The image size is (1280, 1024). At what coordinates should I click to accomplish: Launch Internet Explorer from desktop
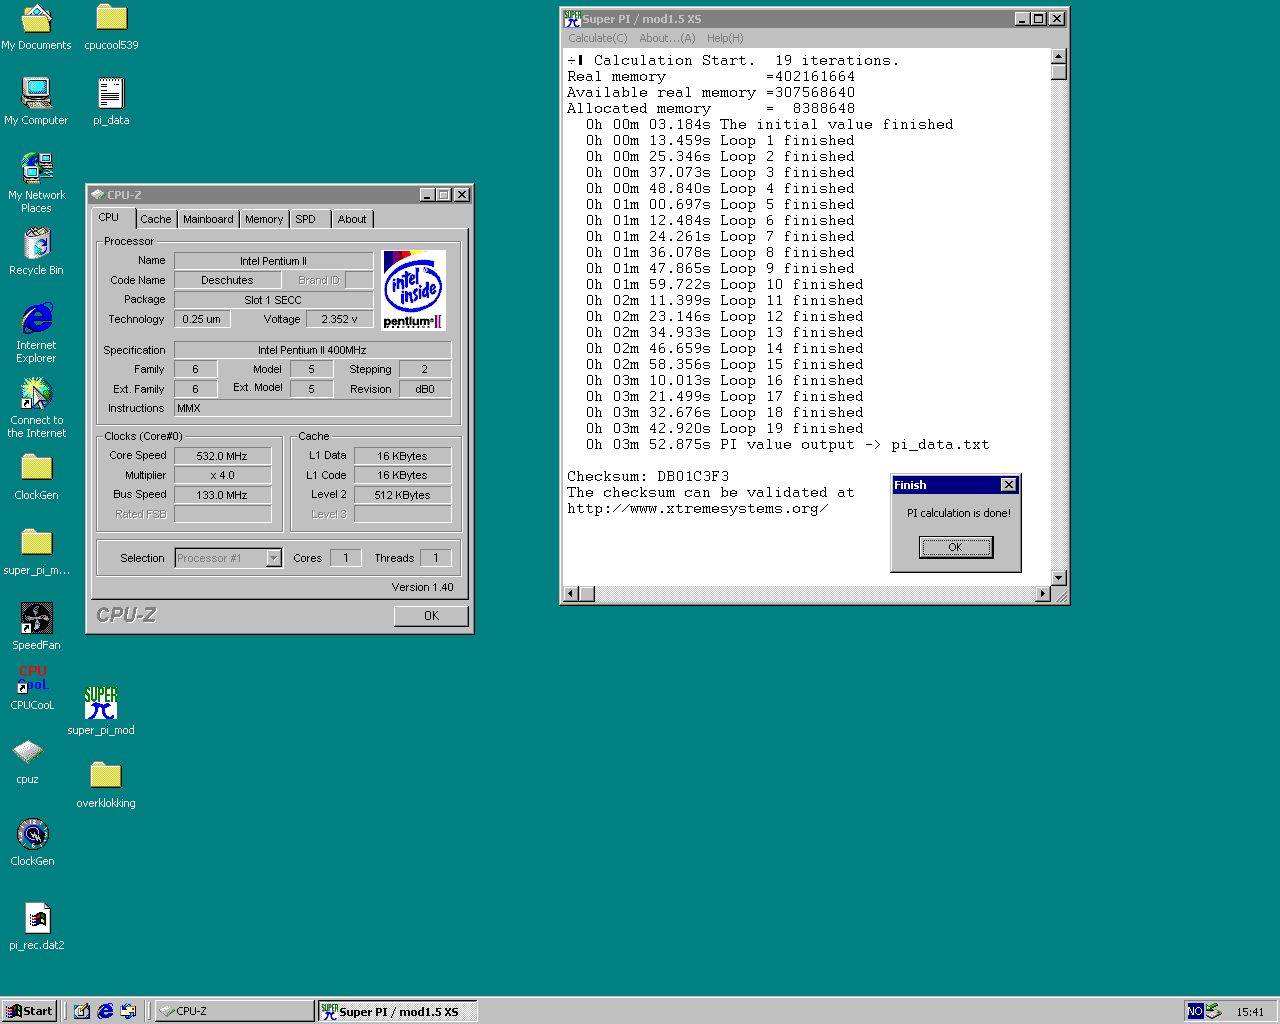(x=36, y=333)
